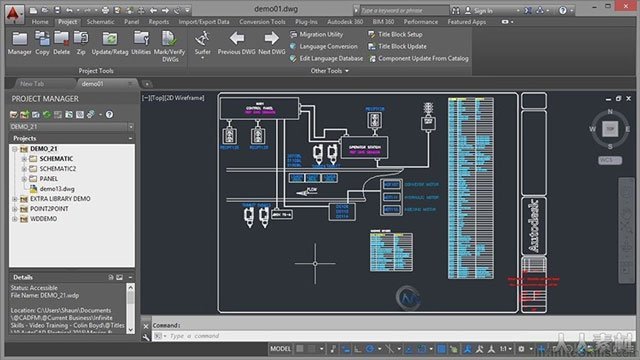This screenshot has width=640, height=360.
Task: Click Migration Utility button
Action: [316, 35]
